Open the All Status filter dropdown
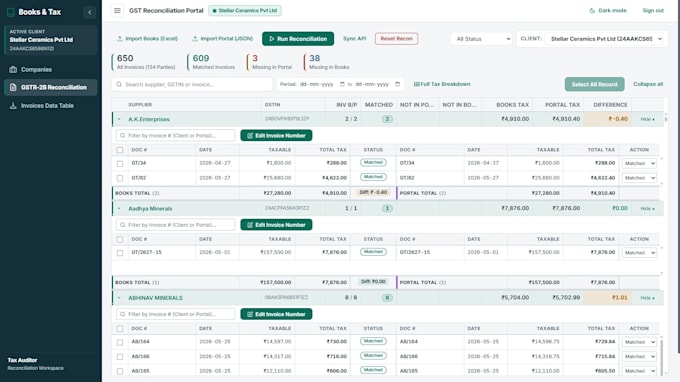Image resolution: width=680 pixels, height=382 pixels. click(x=481, y=39)
